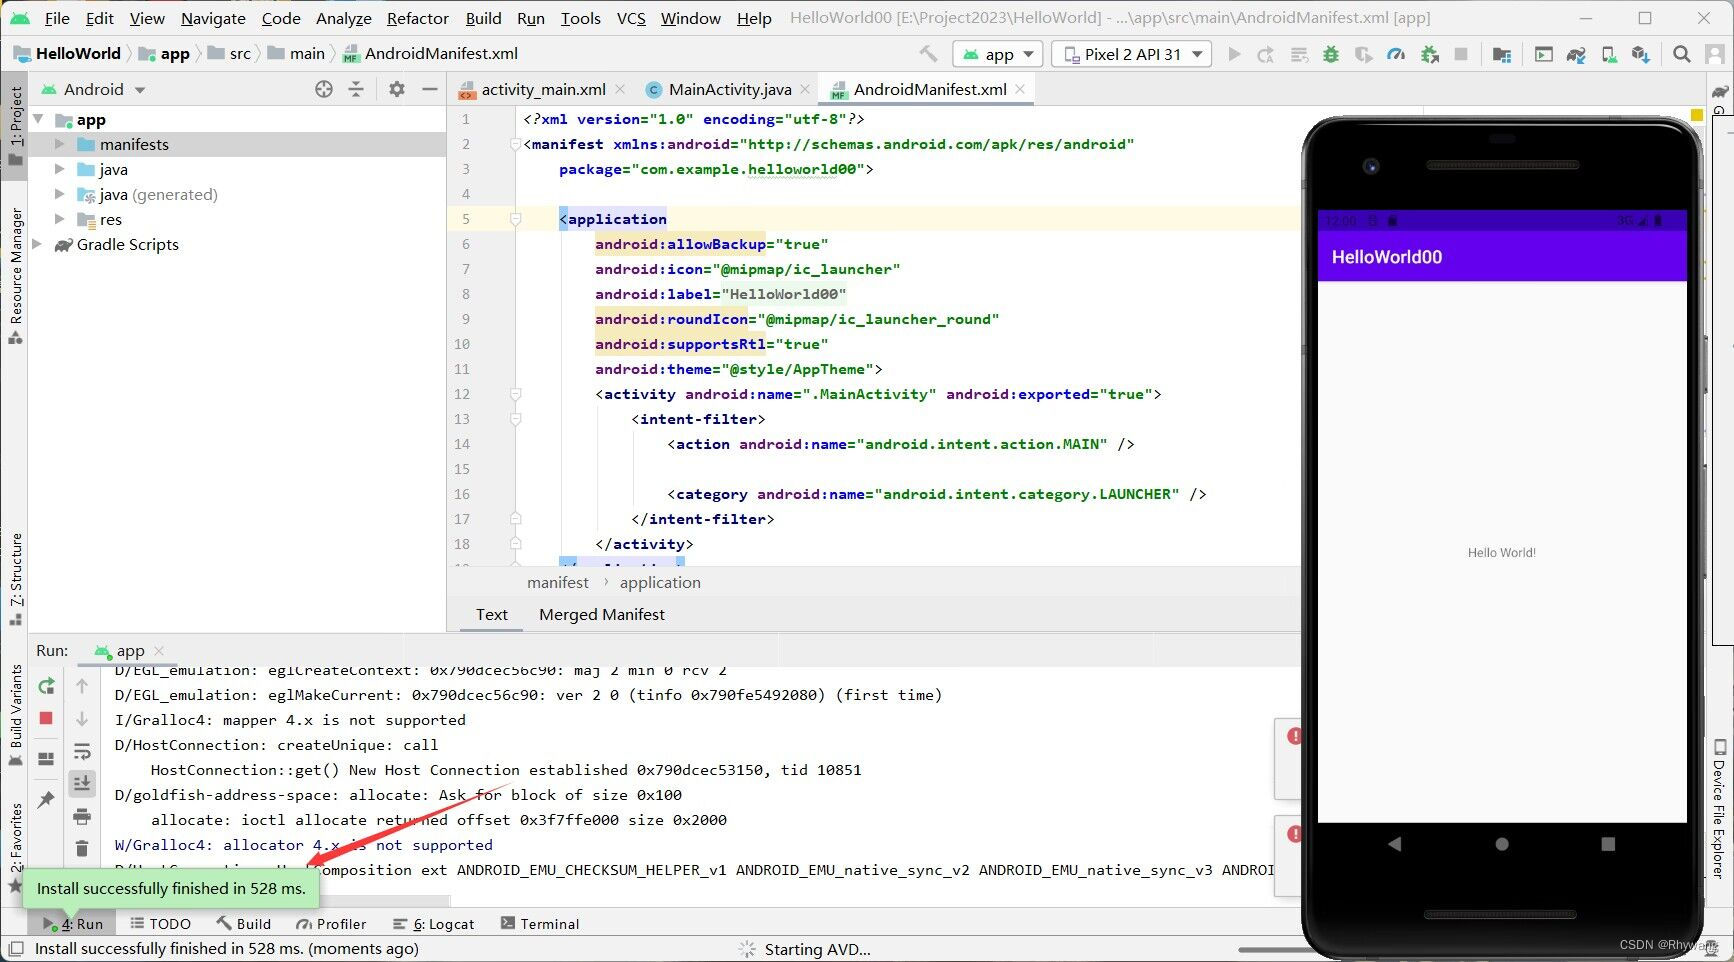This screenshot has width=1734, height=962.
Task: Open the Terminal tool window
Action: point(540,924)
